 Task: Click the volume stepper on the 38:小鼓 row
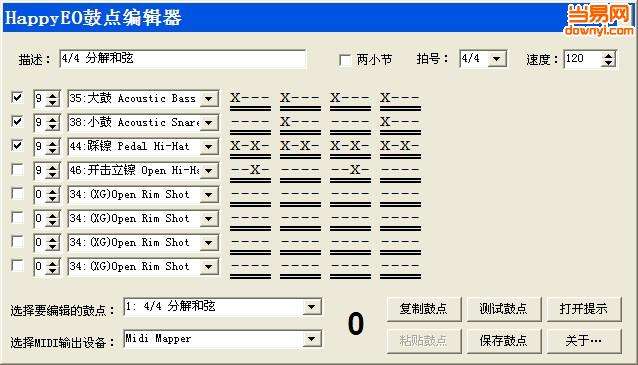click(x=52, y=123)
